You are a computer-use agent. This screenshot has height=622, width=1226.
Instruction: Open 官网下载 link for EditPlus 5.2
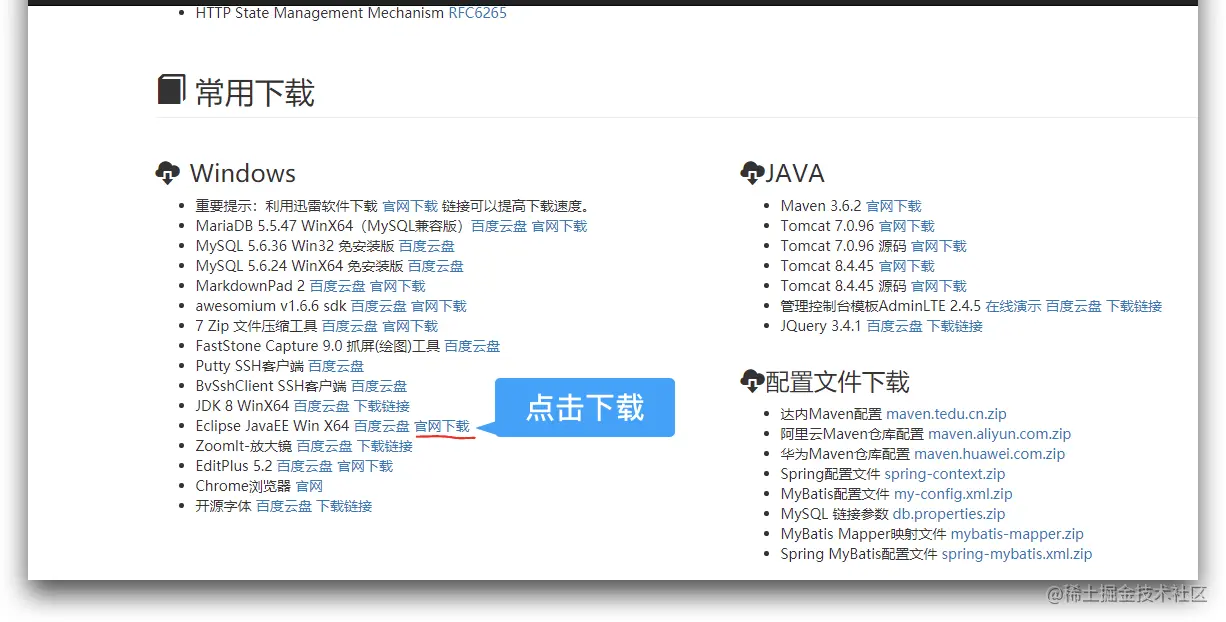click(x=366, y=466)
